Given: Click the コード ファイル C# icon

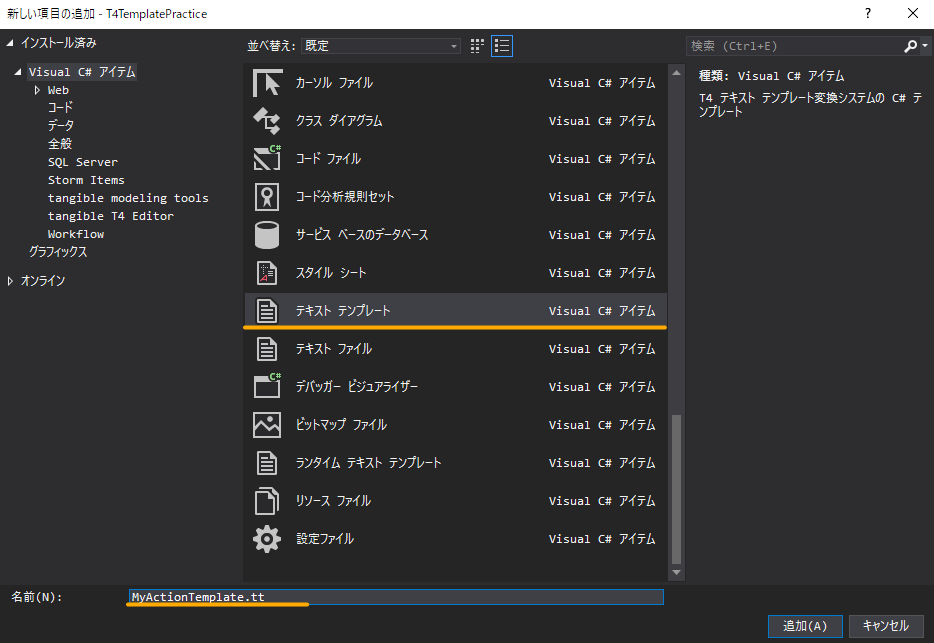Looking at the screenshot, I should [267, 159].
